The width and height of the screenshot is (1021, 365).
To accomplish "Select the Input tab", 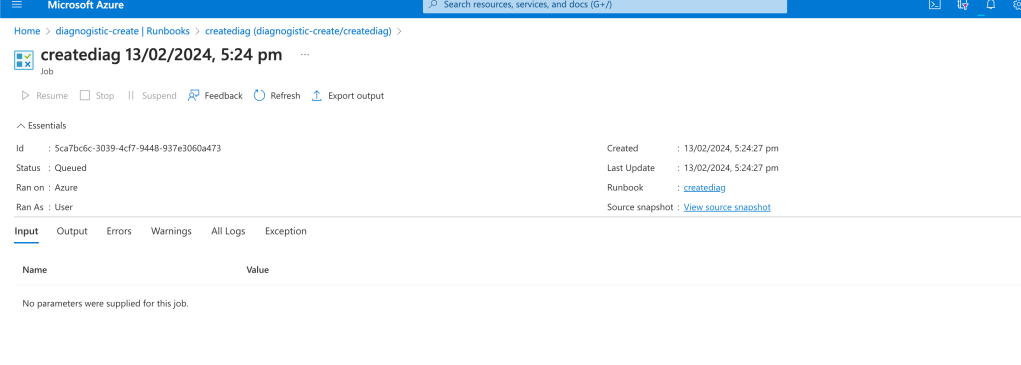I will click(x=27, y=231).
